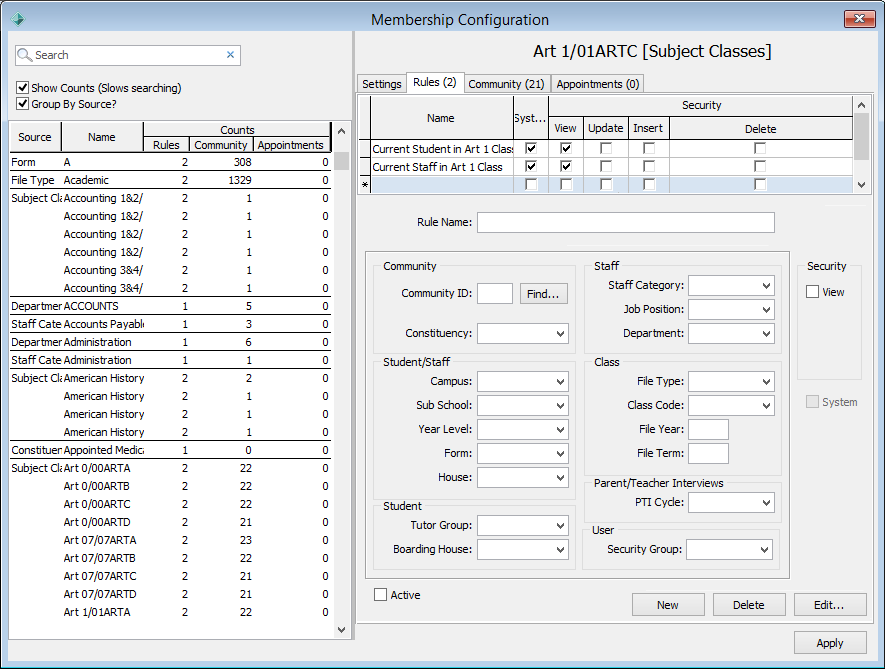Click the left list scroll up arrow
The height and width of the screenshot is (669, 885).
341,131
